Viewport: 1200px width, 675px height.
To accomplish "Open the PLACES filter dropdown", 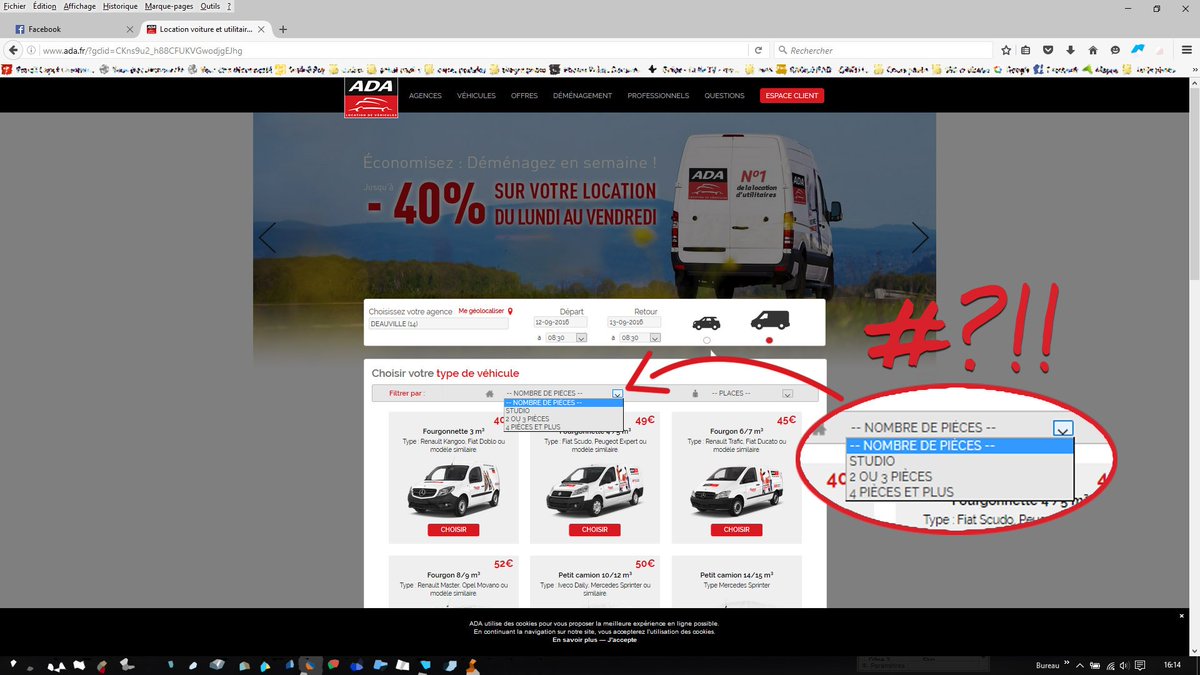I will [751, 393].
